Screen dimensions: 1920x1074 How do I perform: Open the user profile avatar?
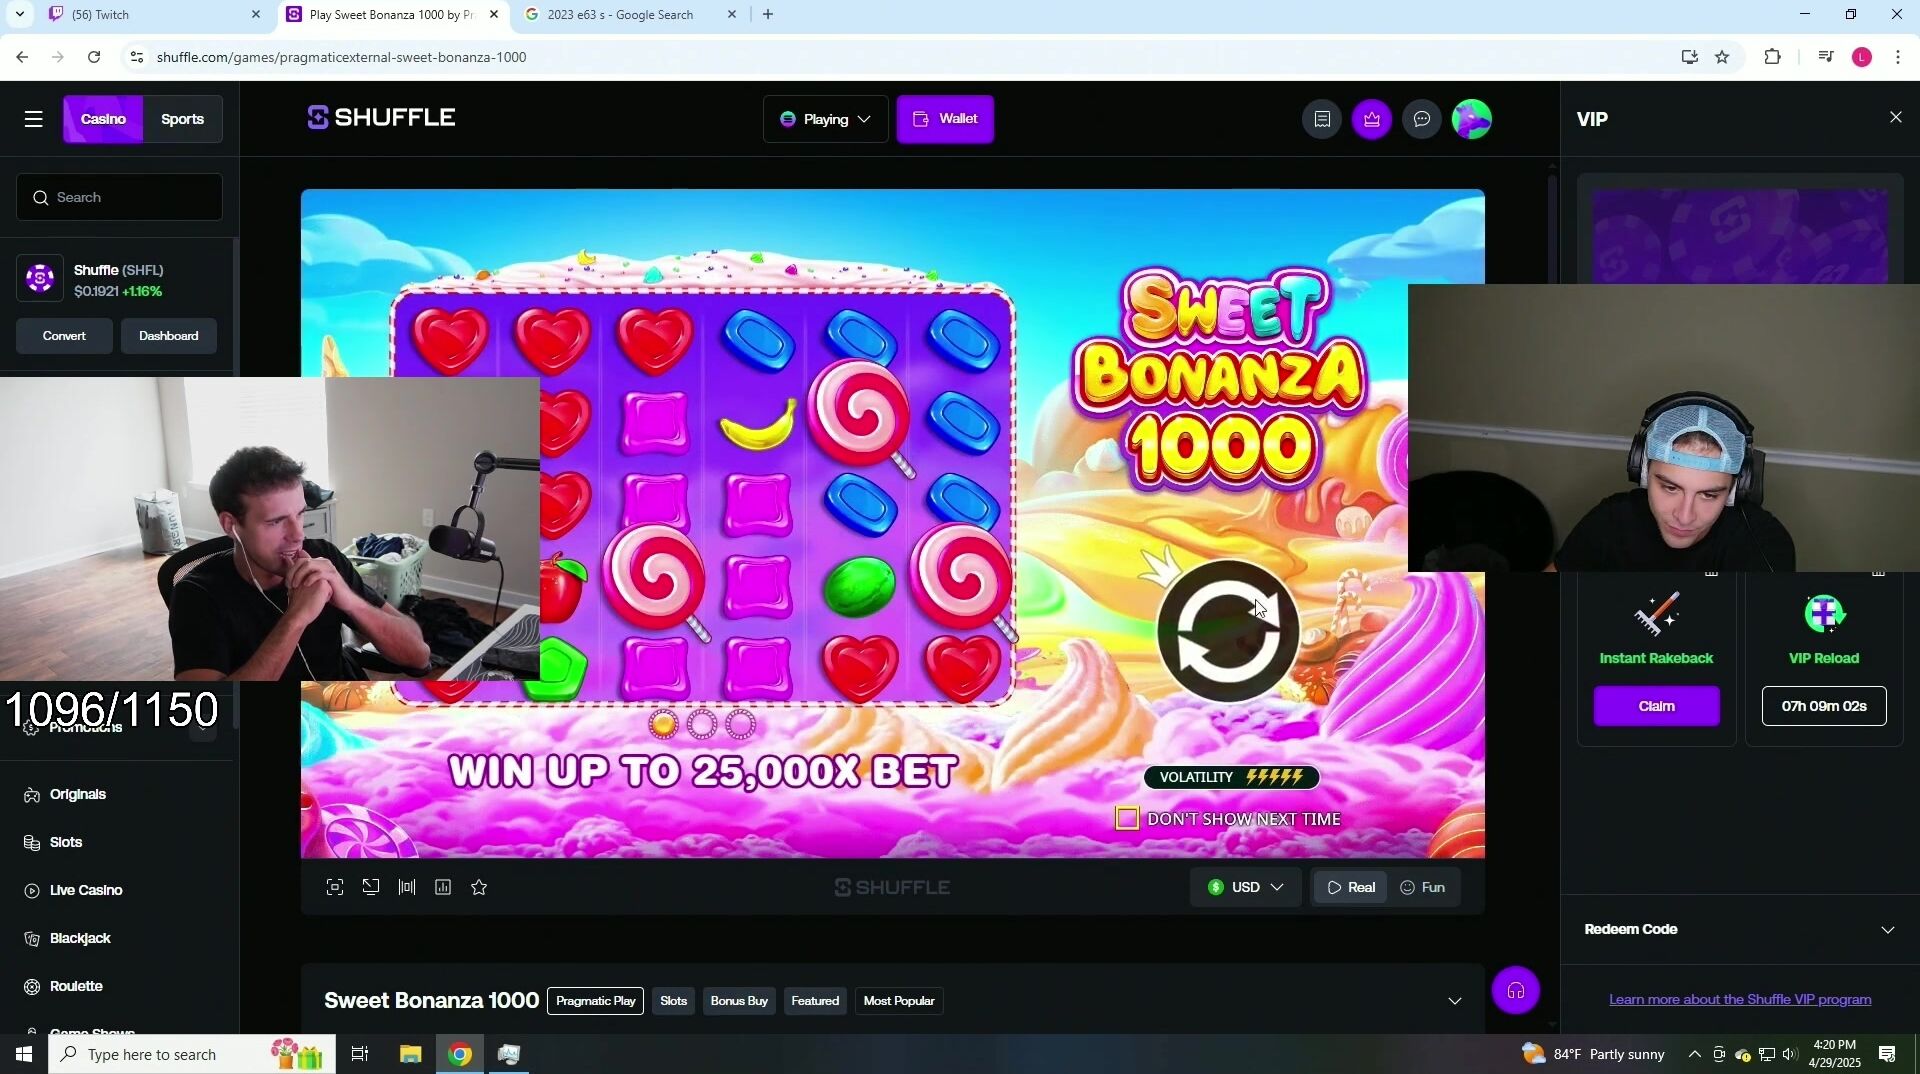[1472, 119]
